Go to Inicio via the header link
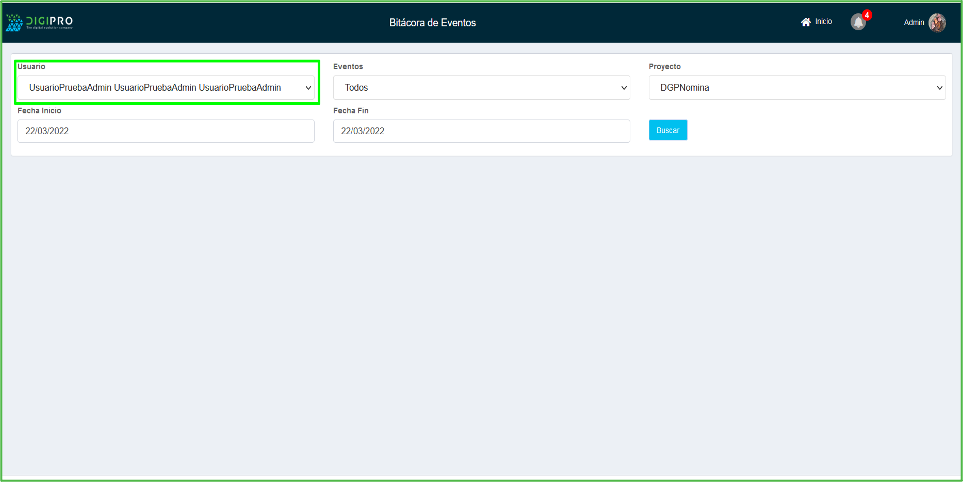The image size is (964, 482). (x=823, y=21)
